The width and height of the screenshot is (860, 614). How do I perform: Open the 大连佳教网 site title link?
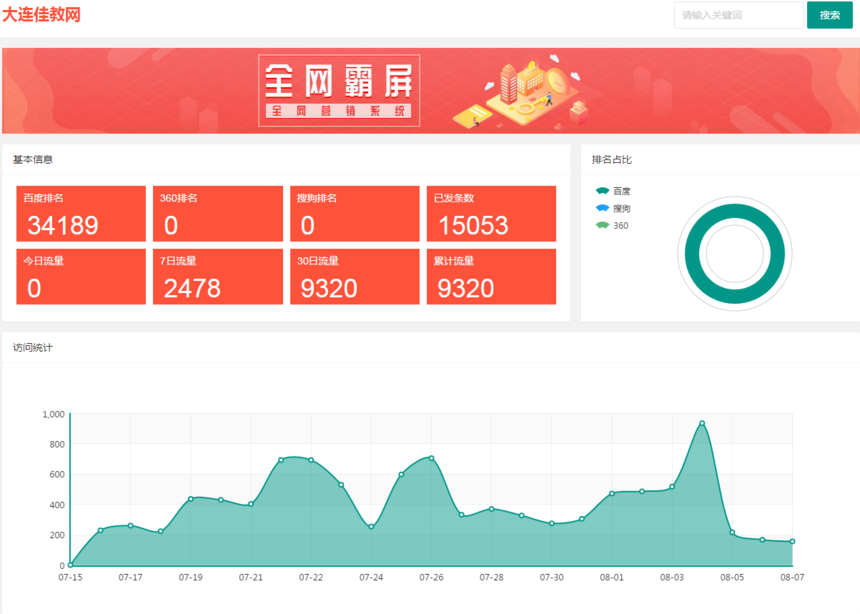coord(41,14)
